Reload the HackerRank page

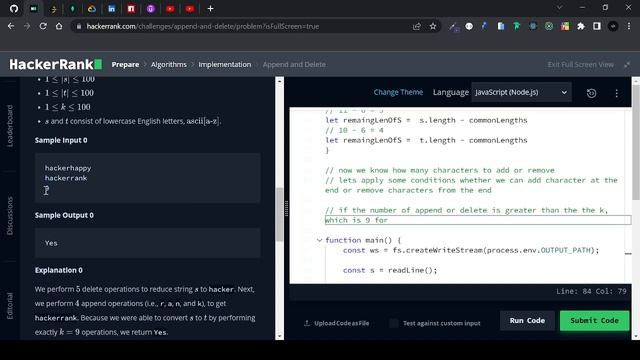pyautogui.click(x=43, y=26)
